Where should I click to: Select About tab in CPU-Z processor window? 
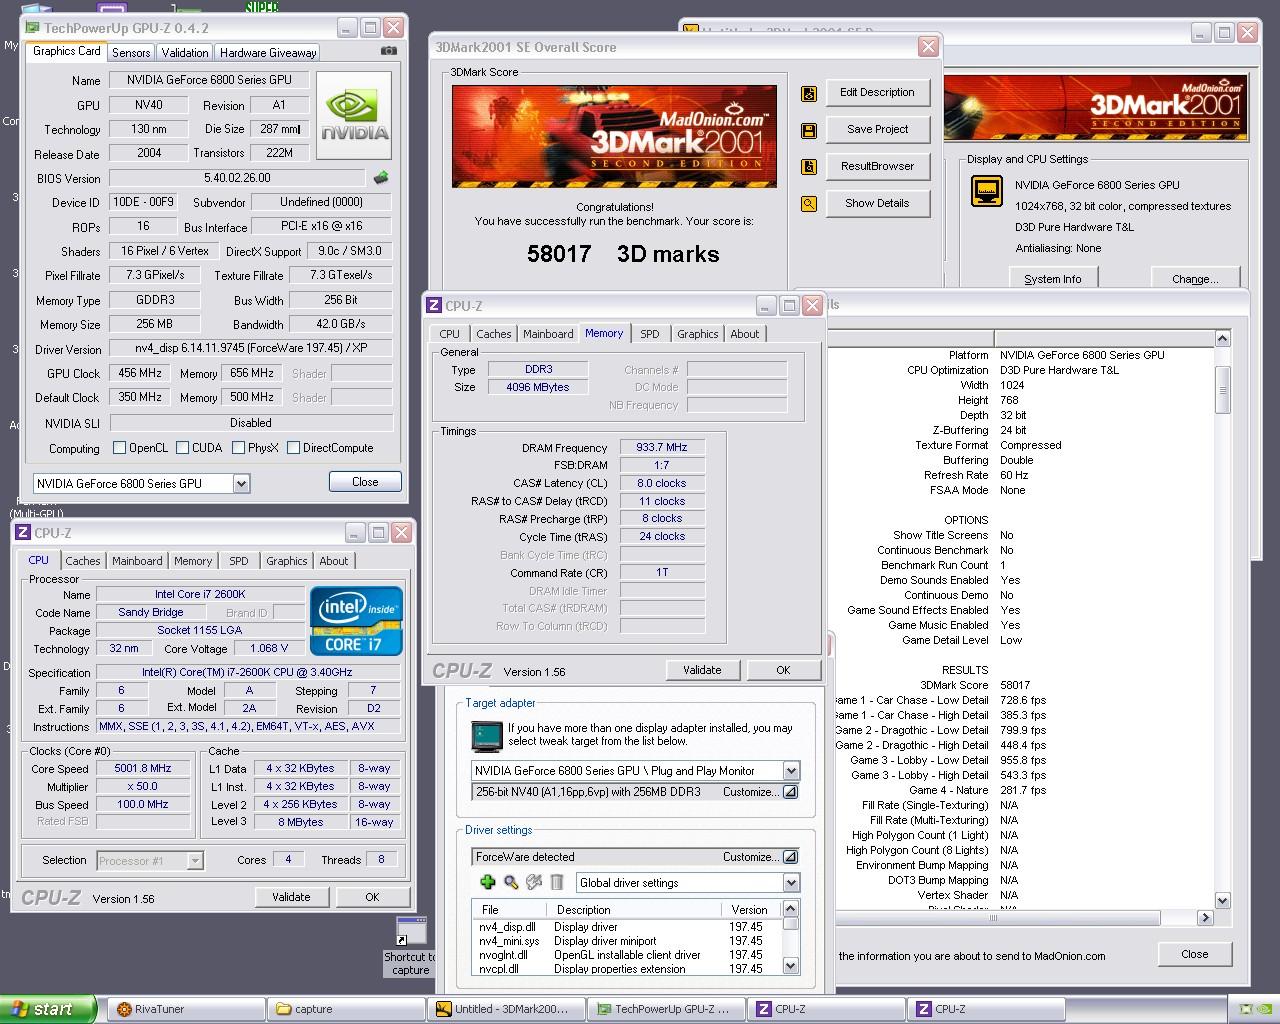point(334,561)
